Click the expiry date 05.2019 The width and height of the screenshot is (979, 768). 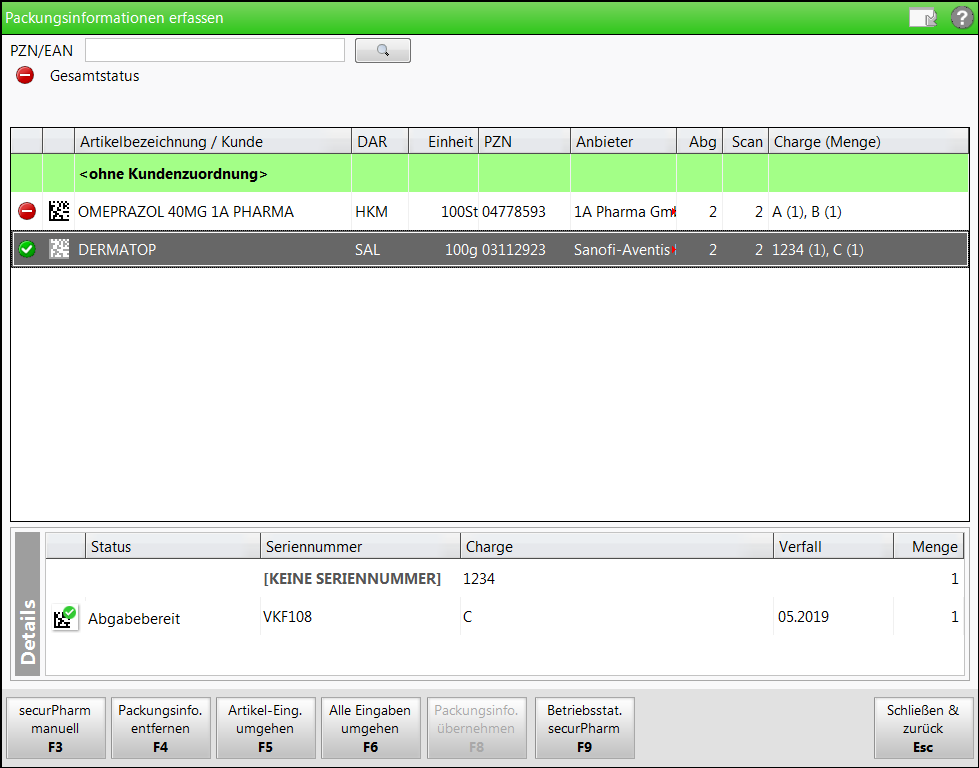[803, 617]
